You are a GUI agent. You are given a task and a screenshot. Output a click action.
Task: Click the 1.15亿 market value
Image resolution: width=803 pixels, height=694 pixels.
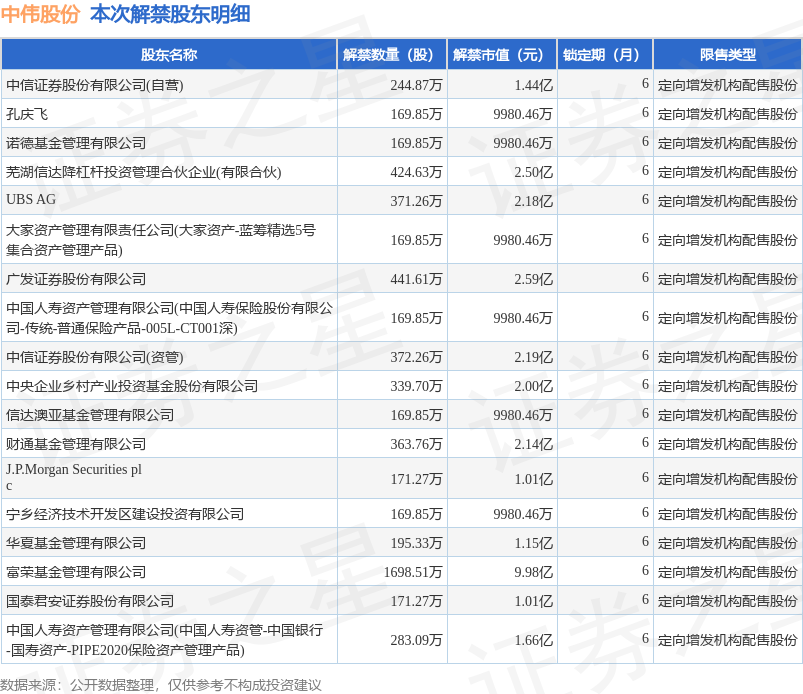point(534,543)
